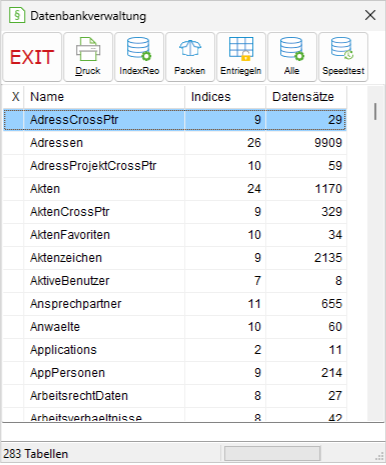Select the Adressen table row
Image resolution: width=386 pixels, height=465 pixels.
[x=175, y=143]
